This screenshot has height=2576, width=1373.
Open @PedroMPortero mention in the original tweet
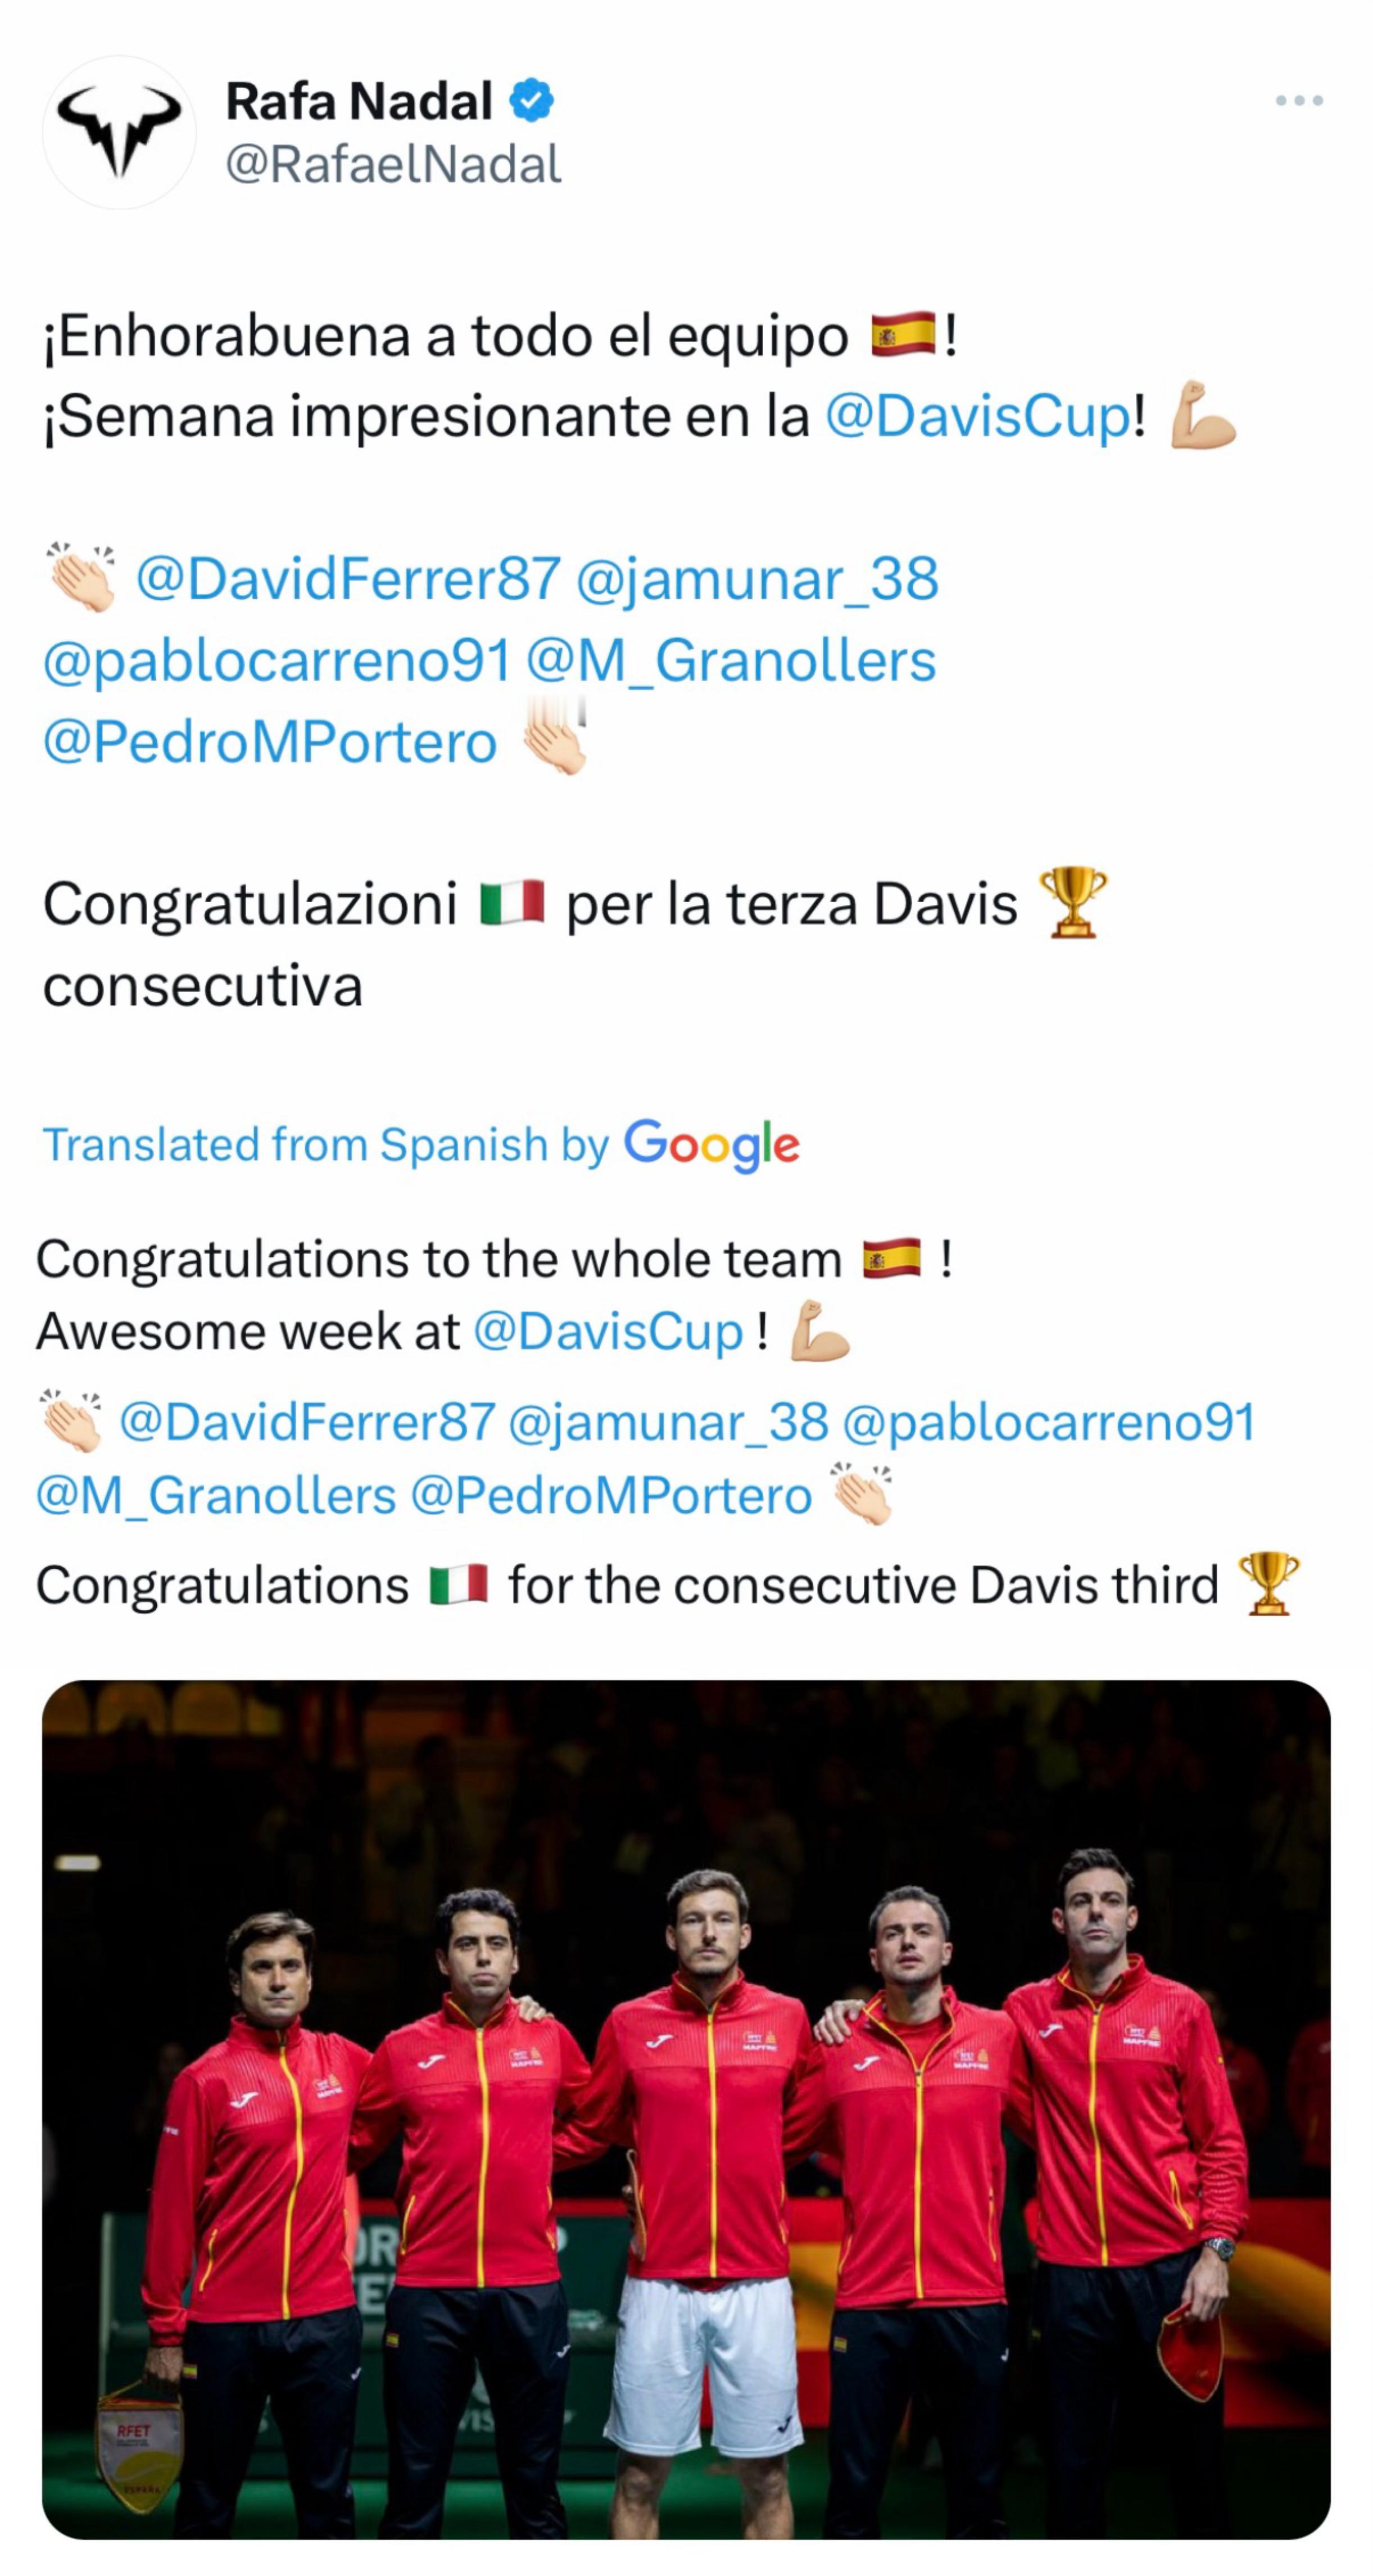click(x=270, y=743)
